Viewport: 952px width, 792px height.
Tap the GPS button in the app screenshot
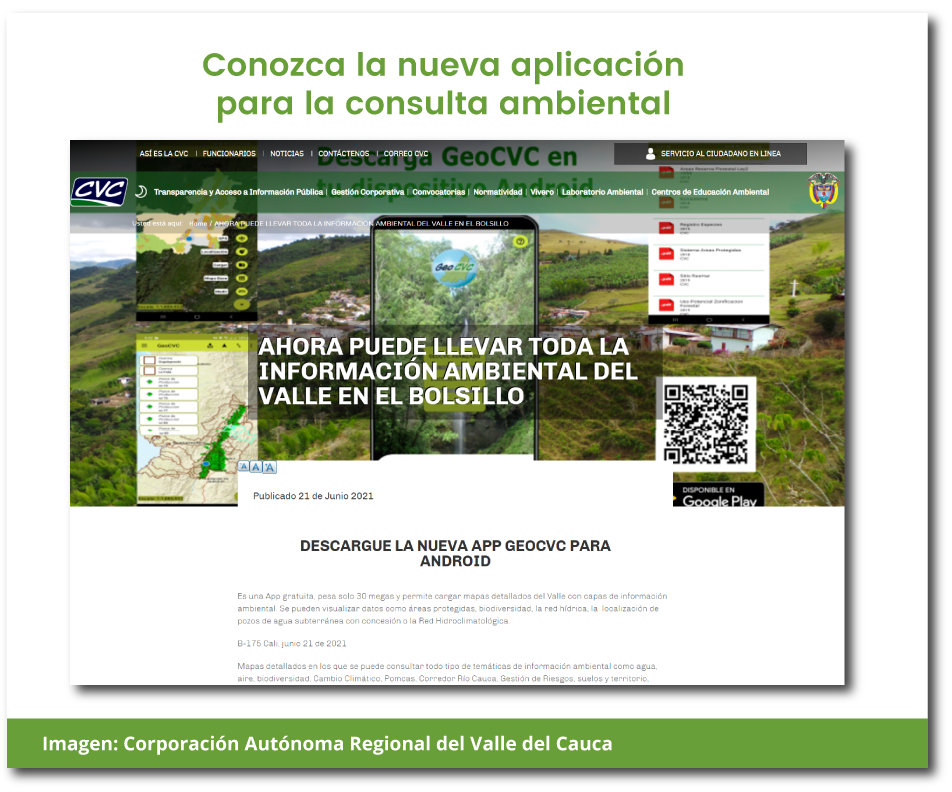pos(242,238)
